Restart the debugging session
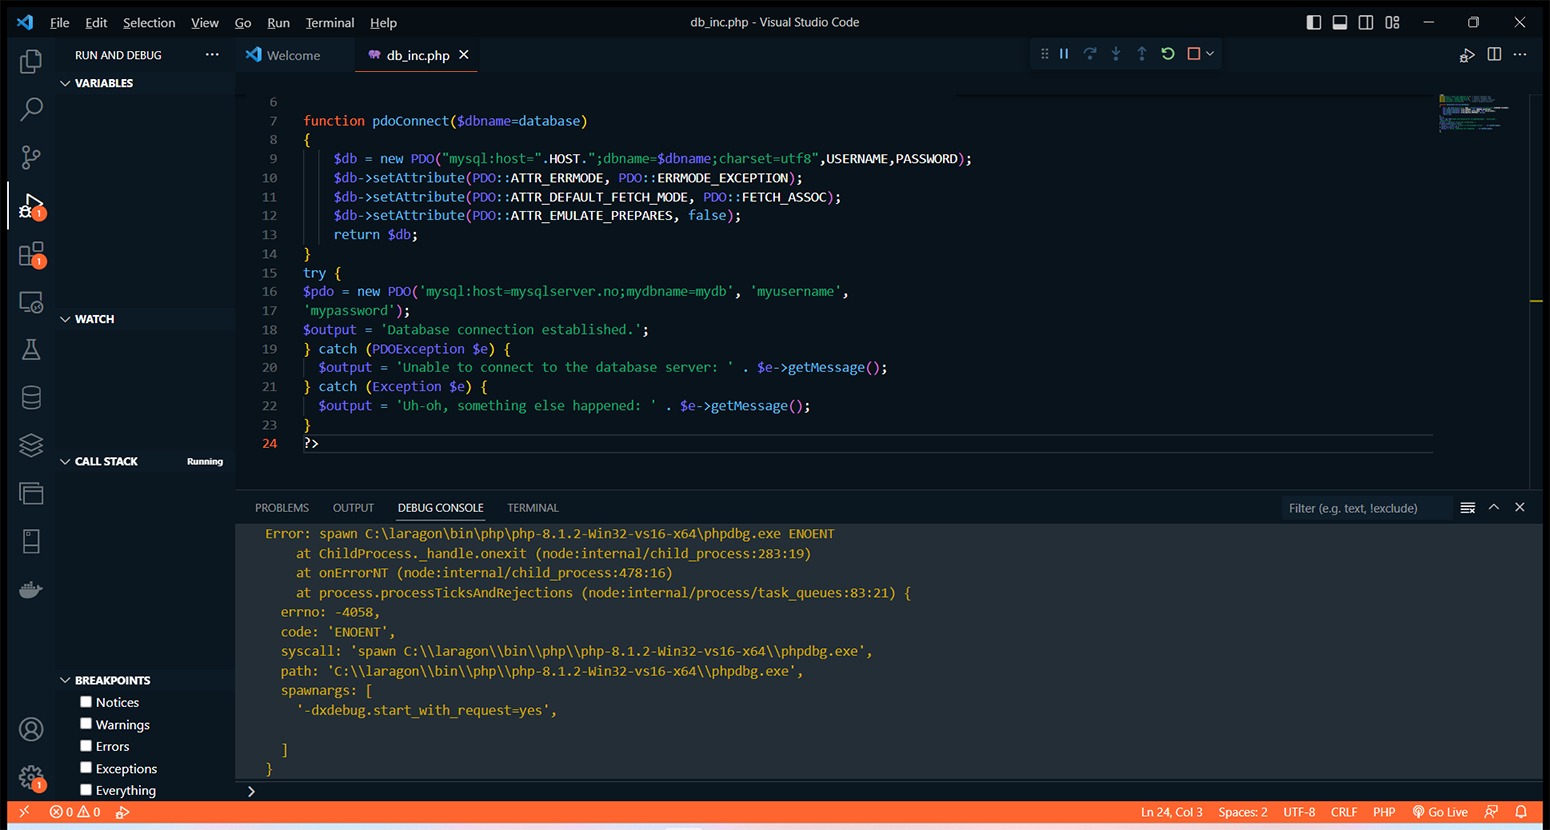1550x830 pixels. click(x=1167, y=54)
